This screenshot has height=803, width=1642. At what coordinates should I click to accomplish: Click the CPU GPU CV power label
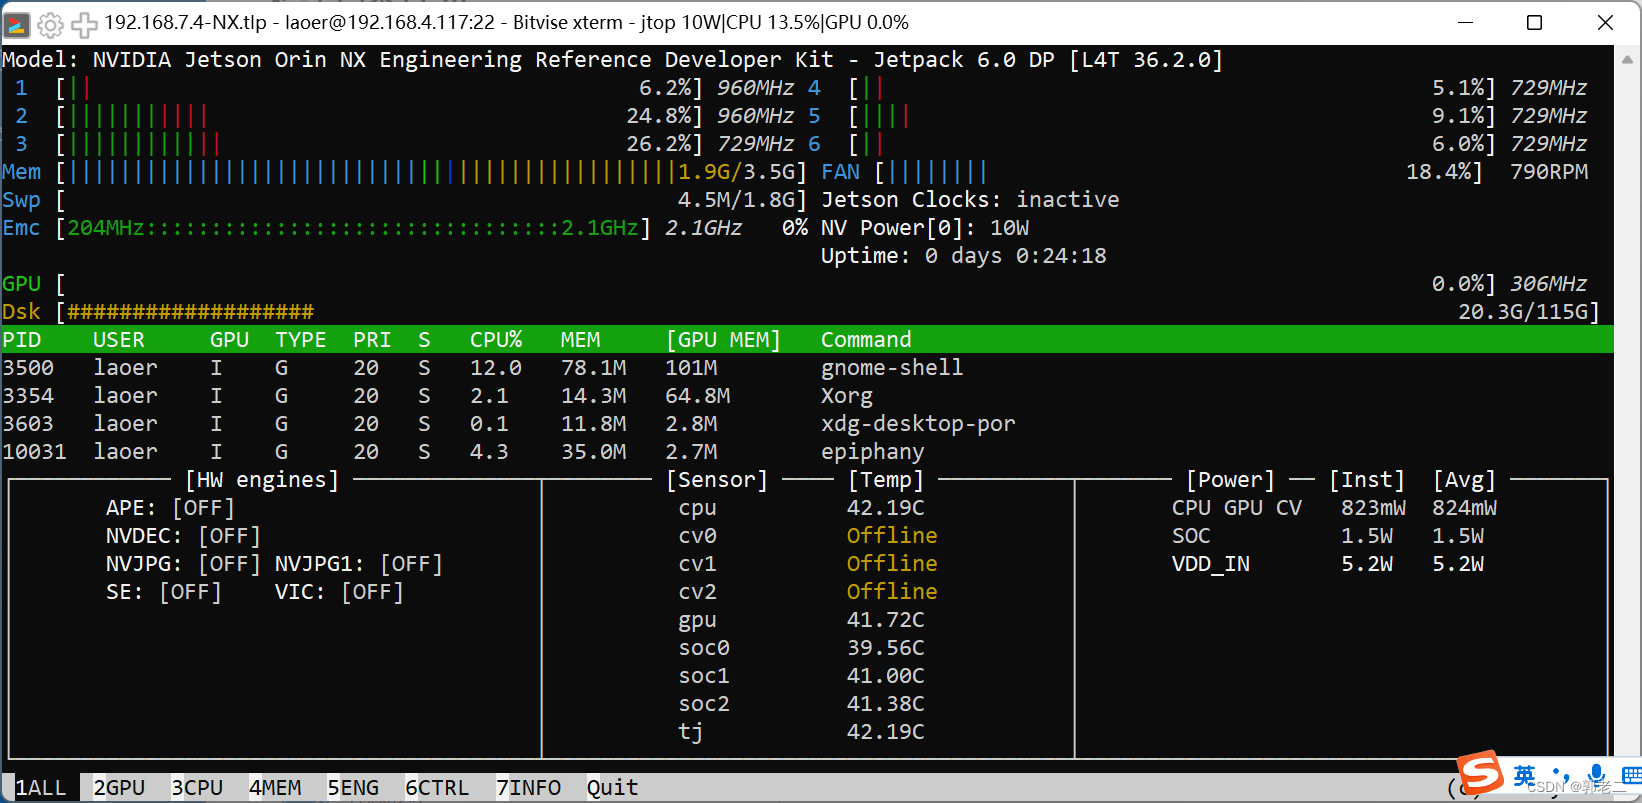[1237, 508]
